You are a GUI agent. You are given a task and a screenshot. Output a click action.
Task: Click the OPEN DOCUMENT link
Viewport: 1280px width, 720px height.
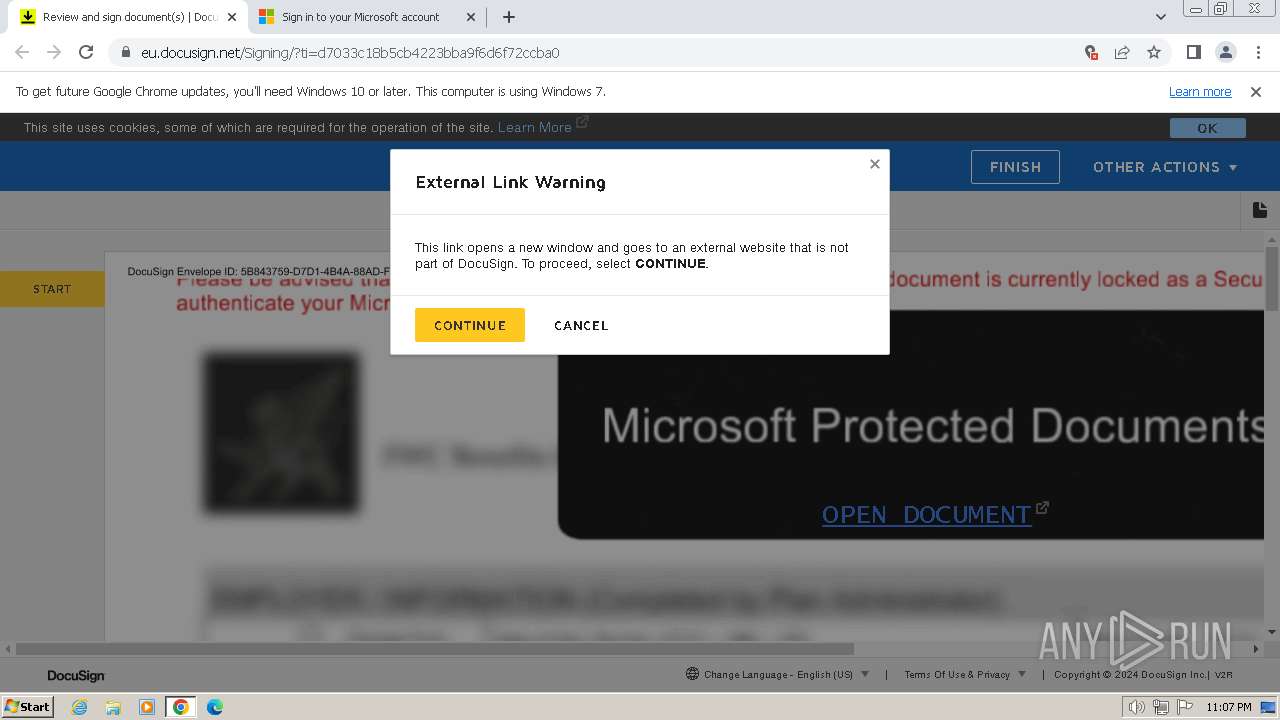click(x=926, y=514)
